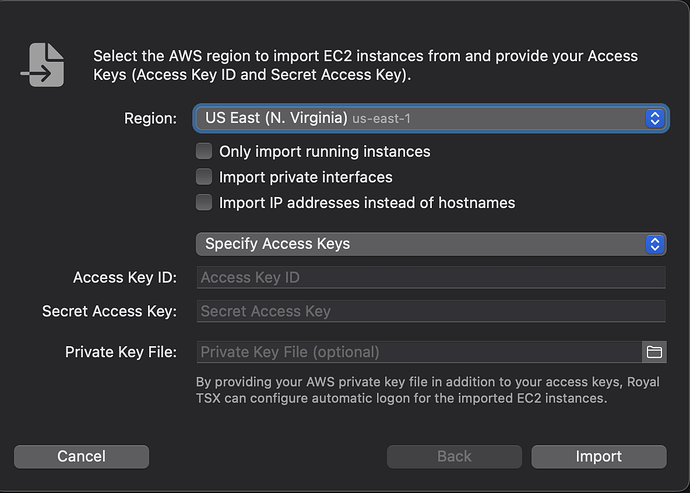Click the Import button
Screen dimensions: 690x493
(x=598, y=456)
